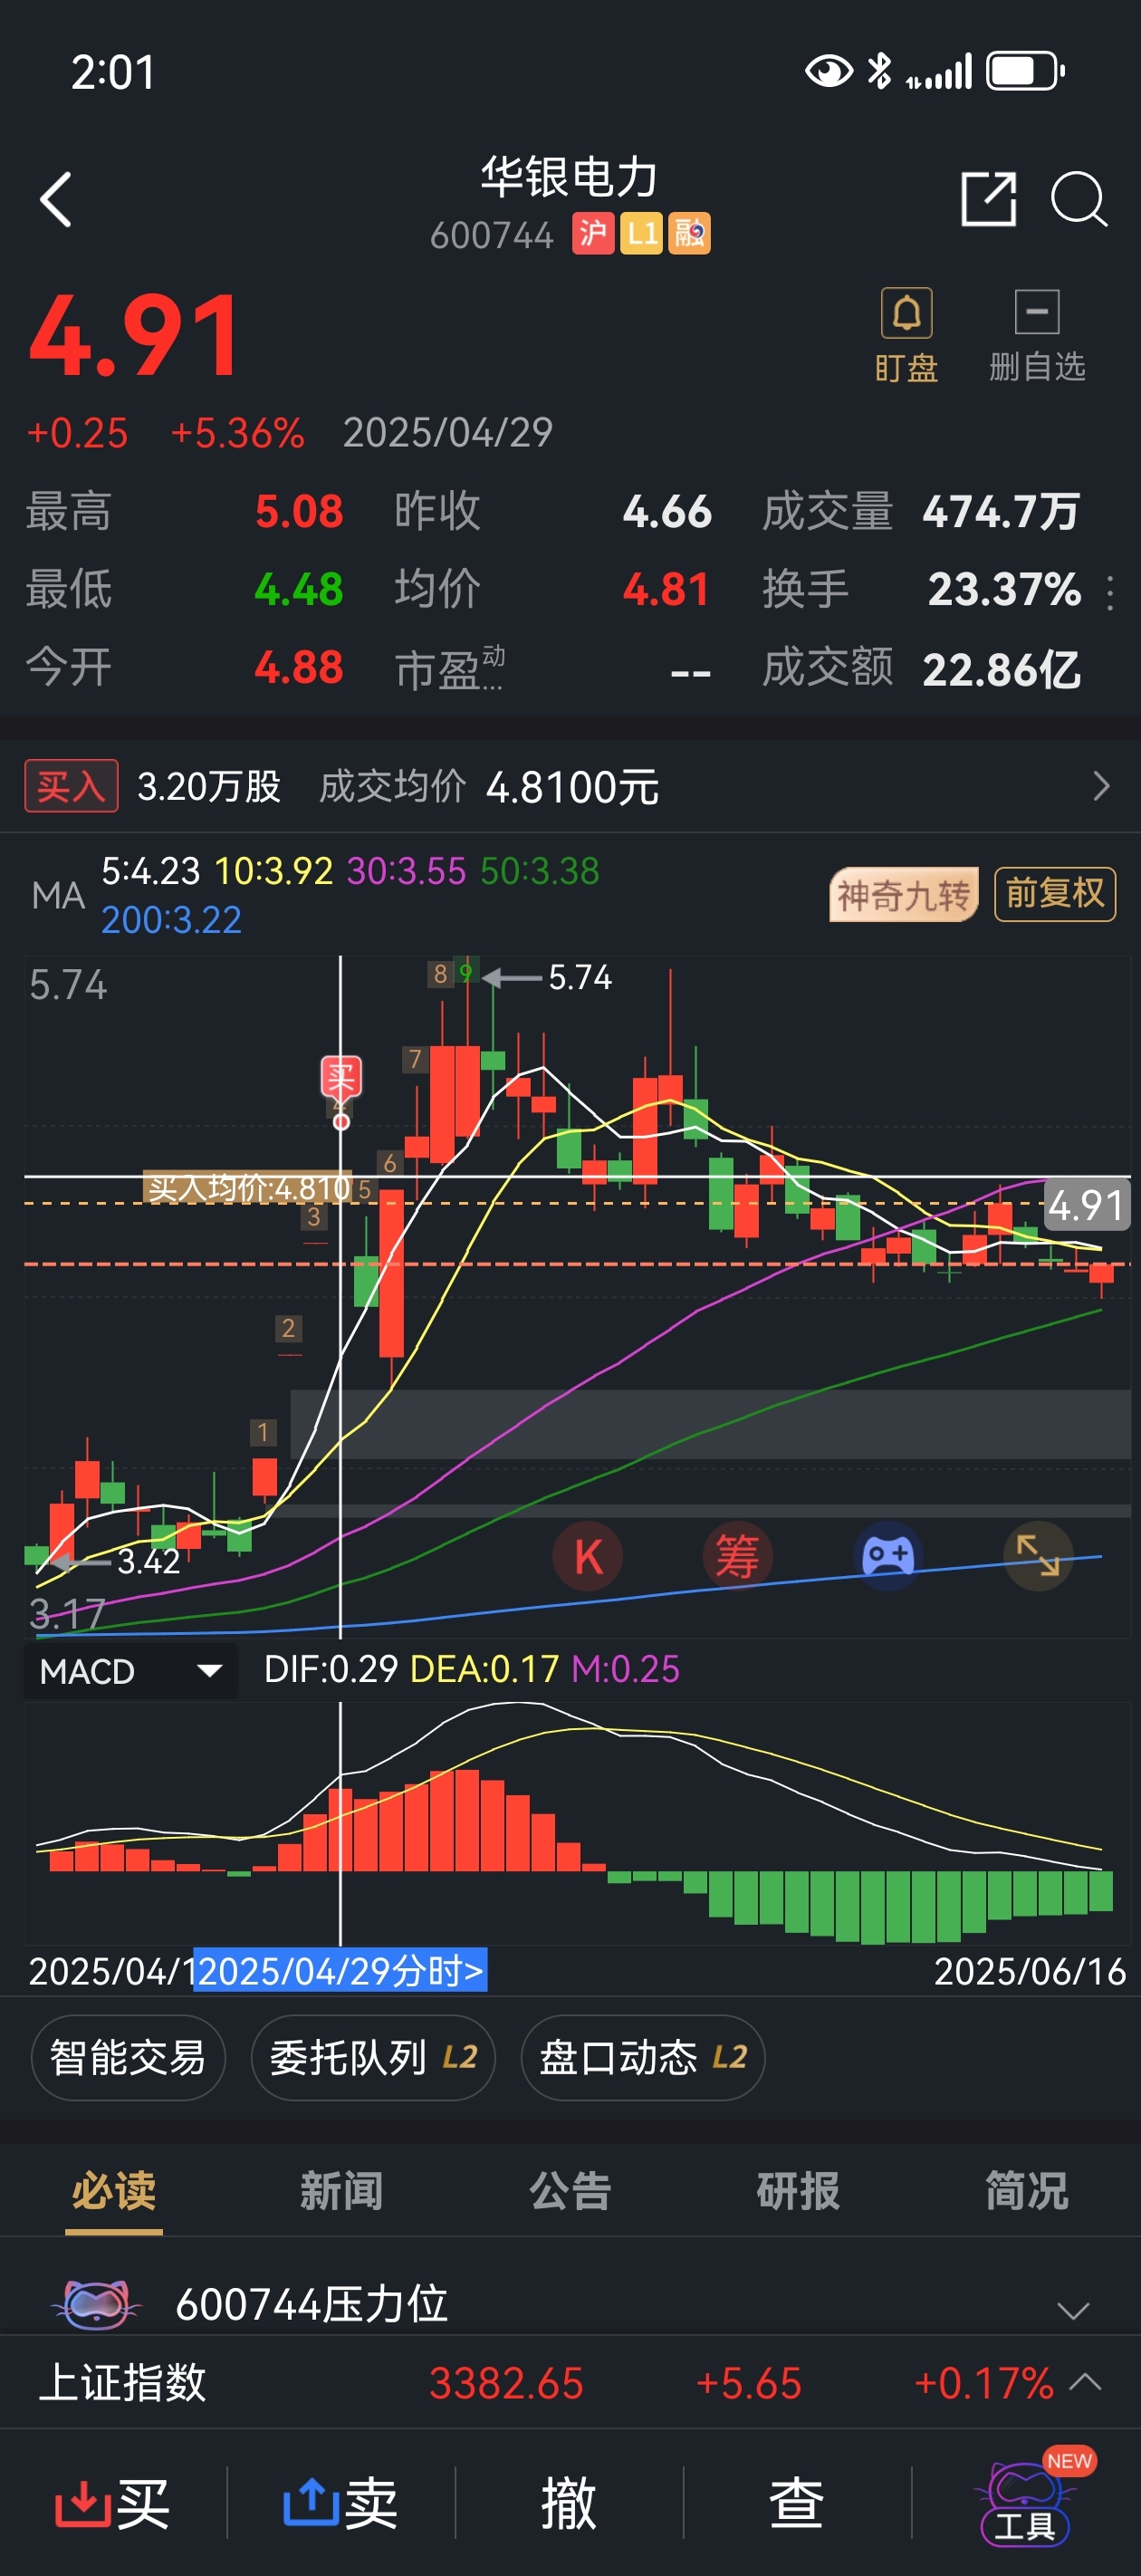1141x2576 pixels.
Task: Tap the +5.36% change percentage
Action: 238,433
